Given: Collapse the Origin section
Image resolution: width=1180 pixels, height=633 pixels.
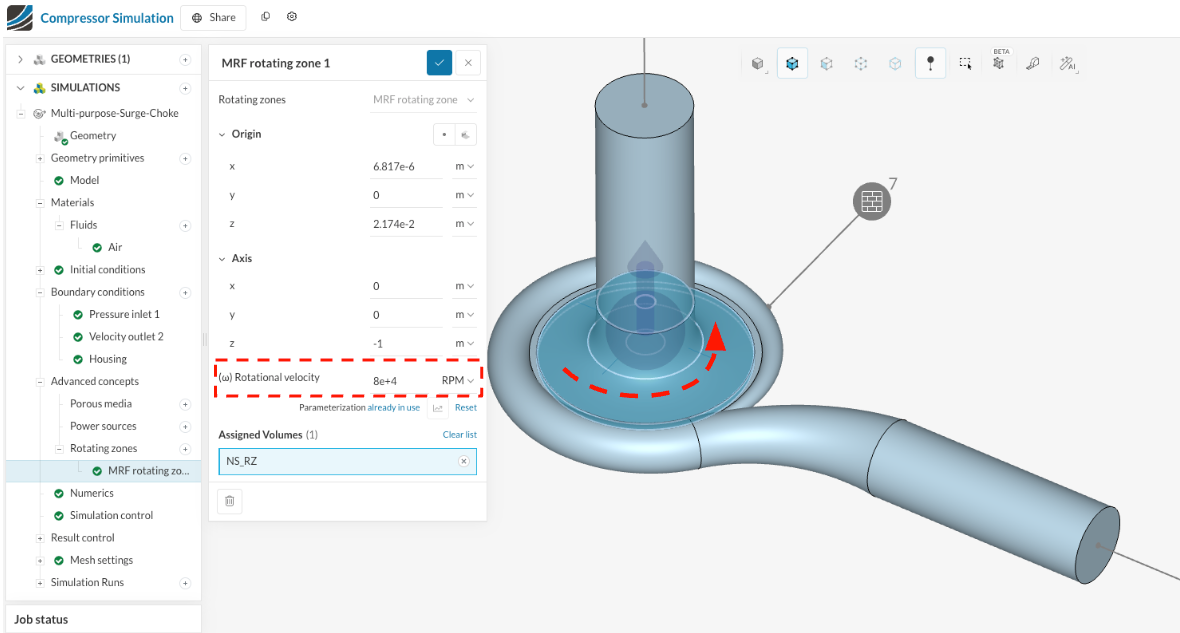Looking at the screenshot, I should pos(222,135).
